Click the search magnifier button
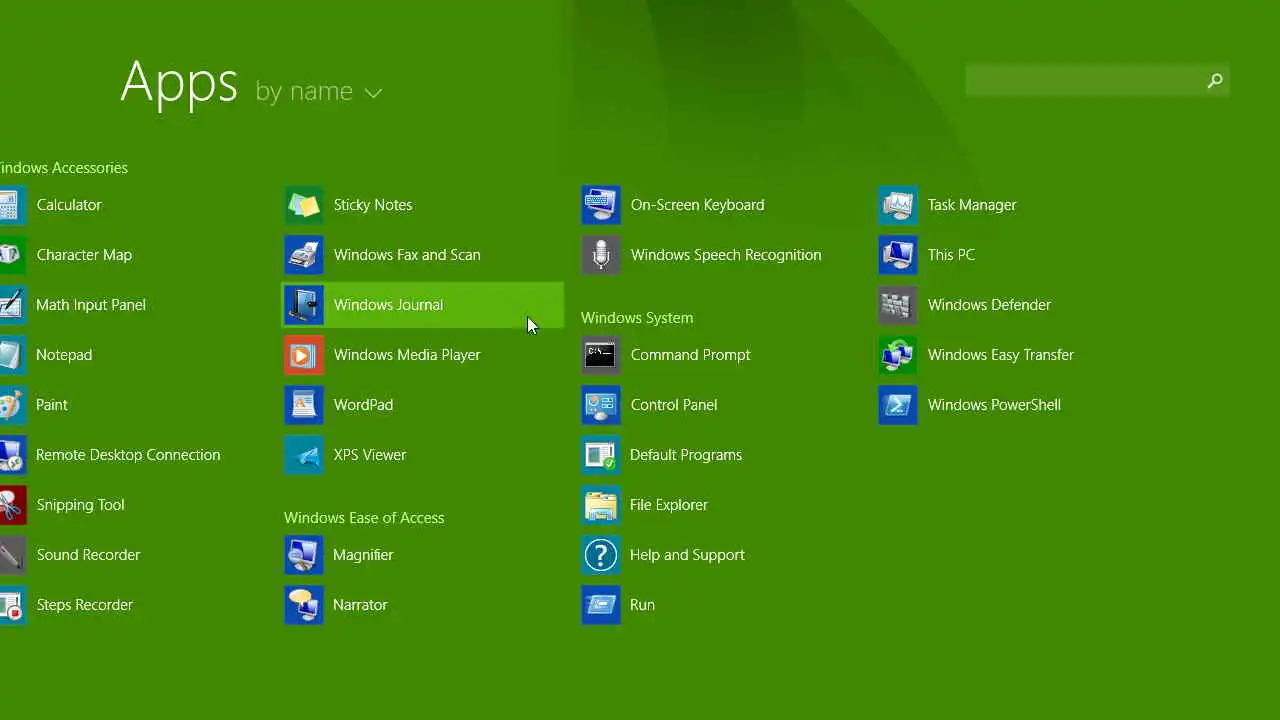Image resolution: width=1280 pixels, height=720 pixels. [1215, 81]
